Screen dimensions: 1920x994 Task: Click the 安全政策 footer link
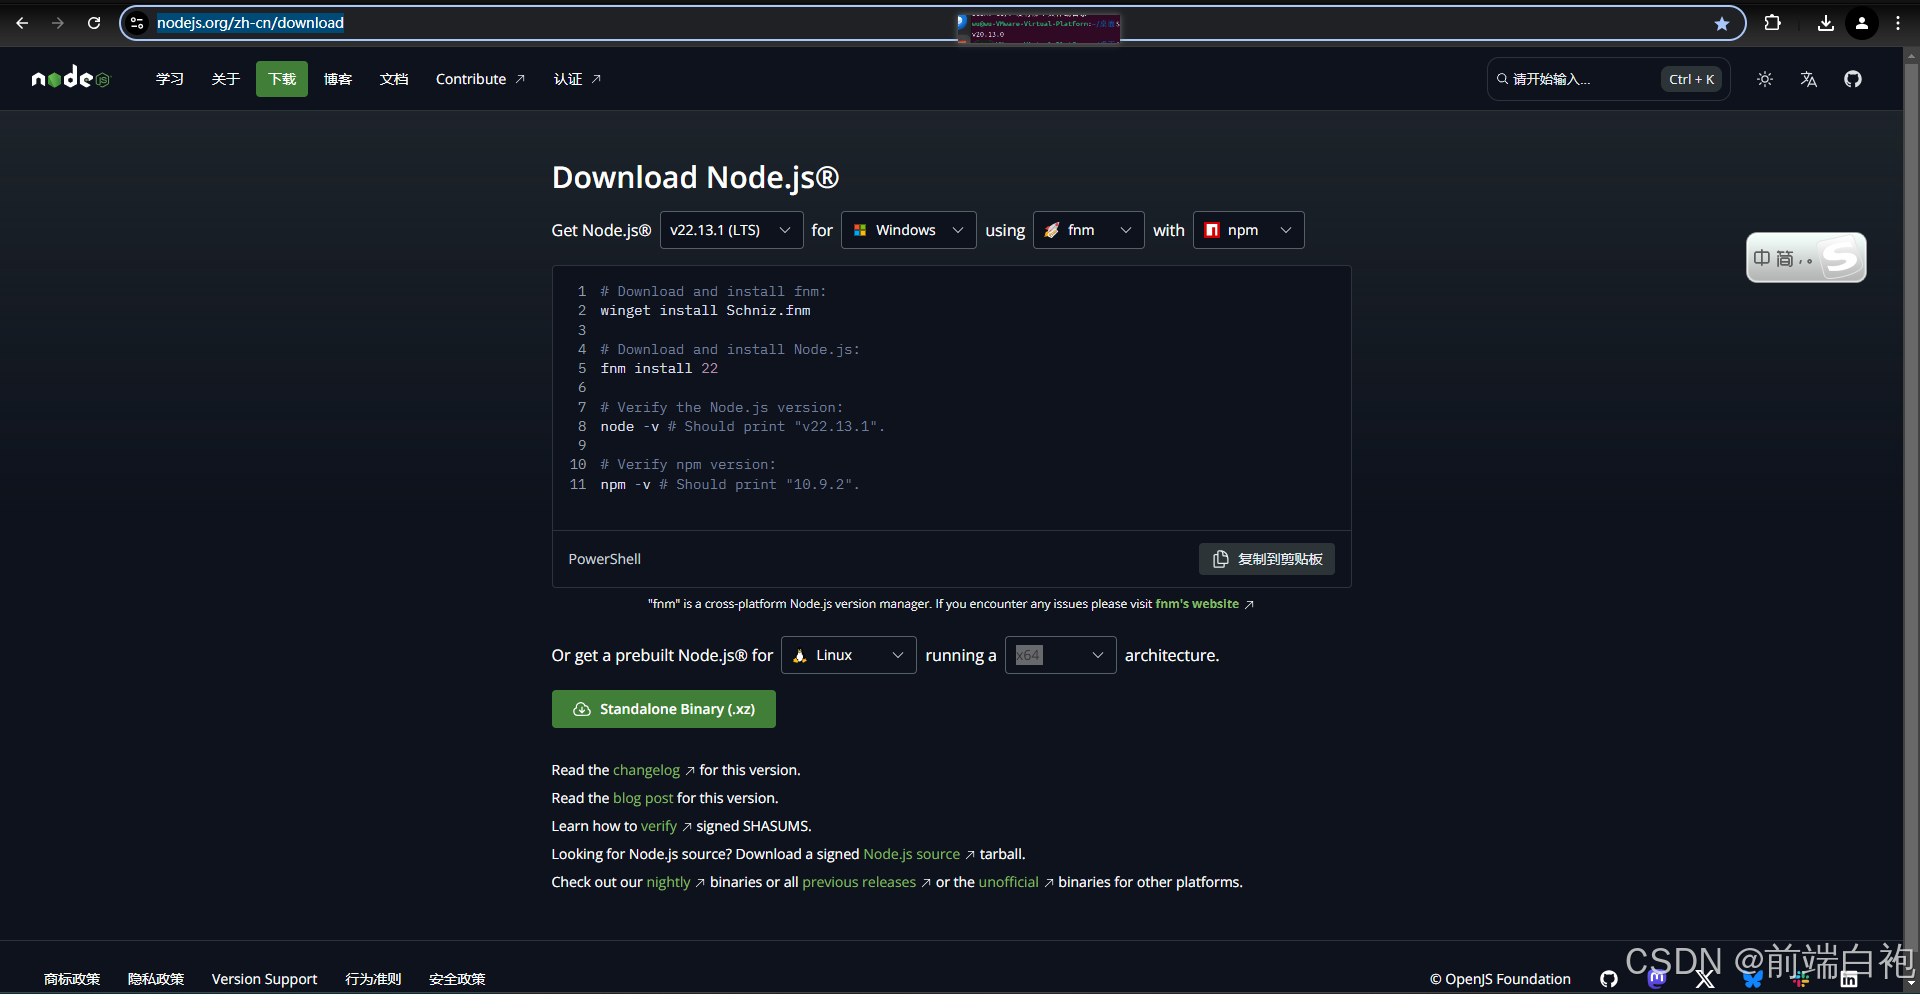457,979
